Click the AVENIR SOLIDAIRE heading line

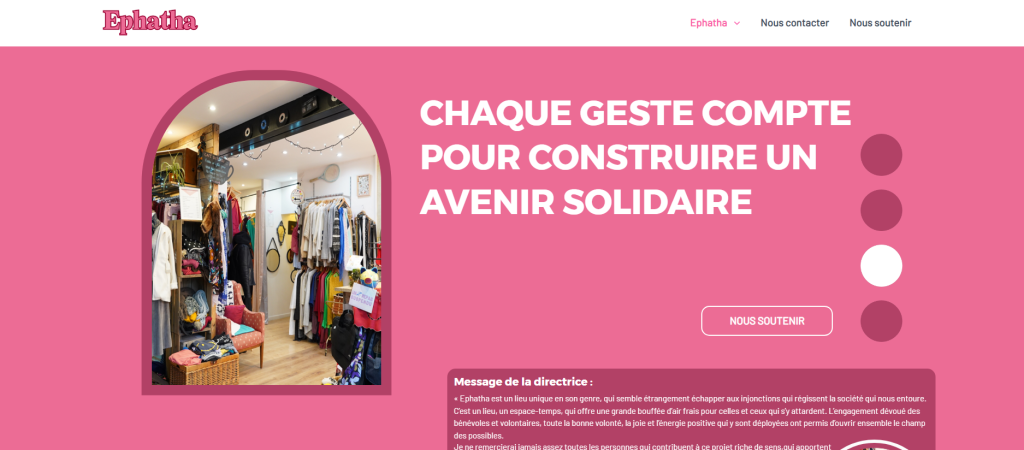pyautogui.click(x=586, y=202)
